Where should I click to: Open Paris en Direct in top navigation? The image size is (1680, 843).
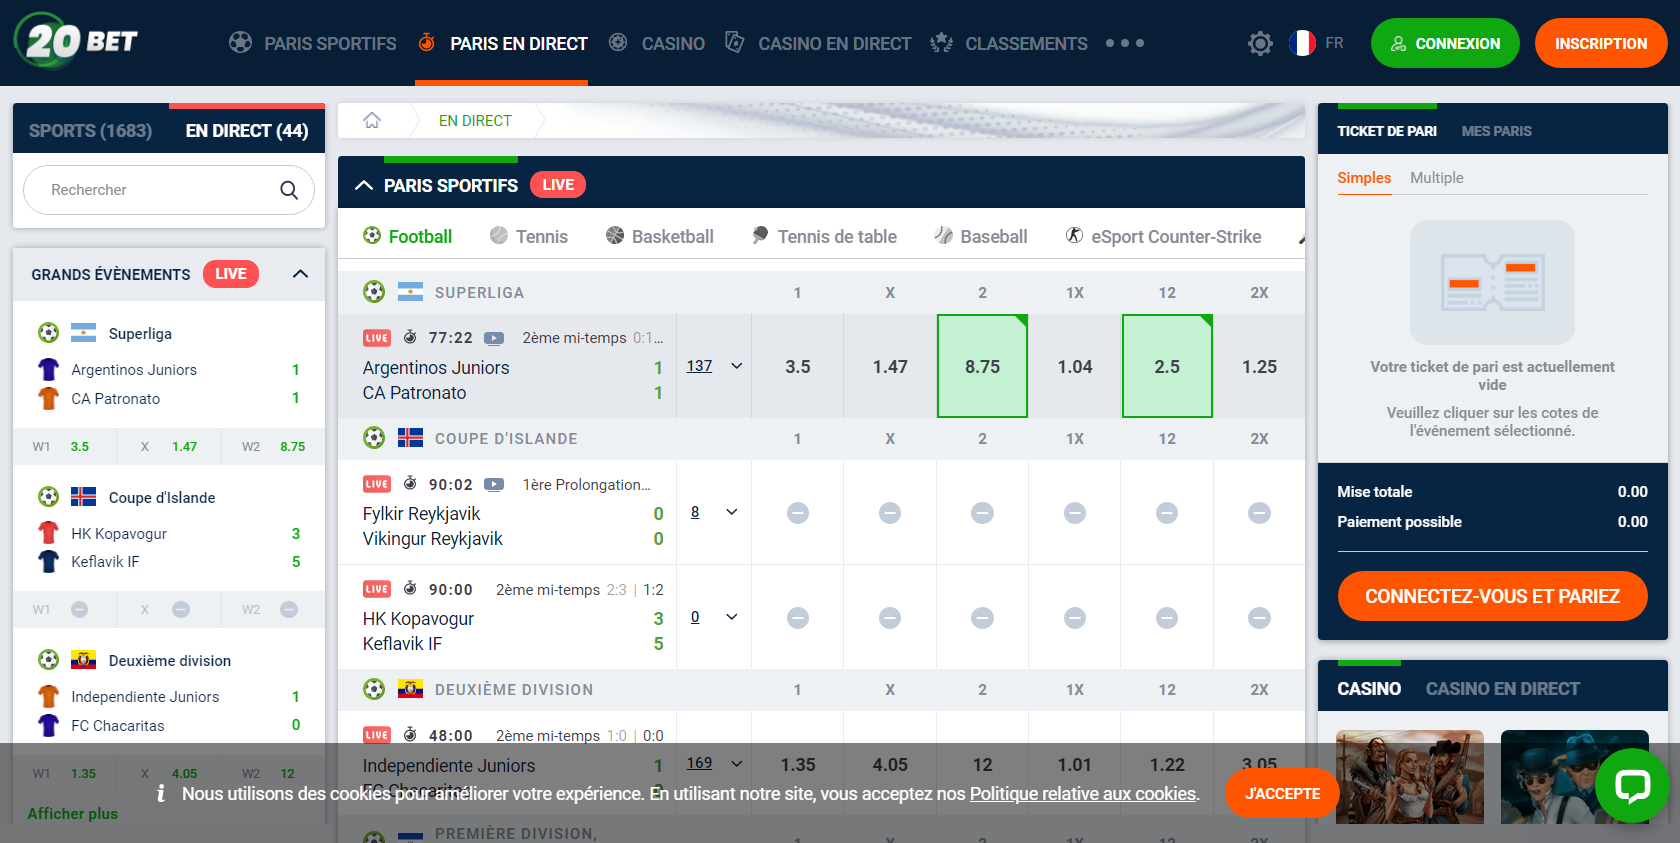click(x=502, y=43)
